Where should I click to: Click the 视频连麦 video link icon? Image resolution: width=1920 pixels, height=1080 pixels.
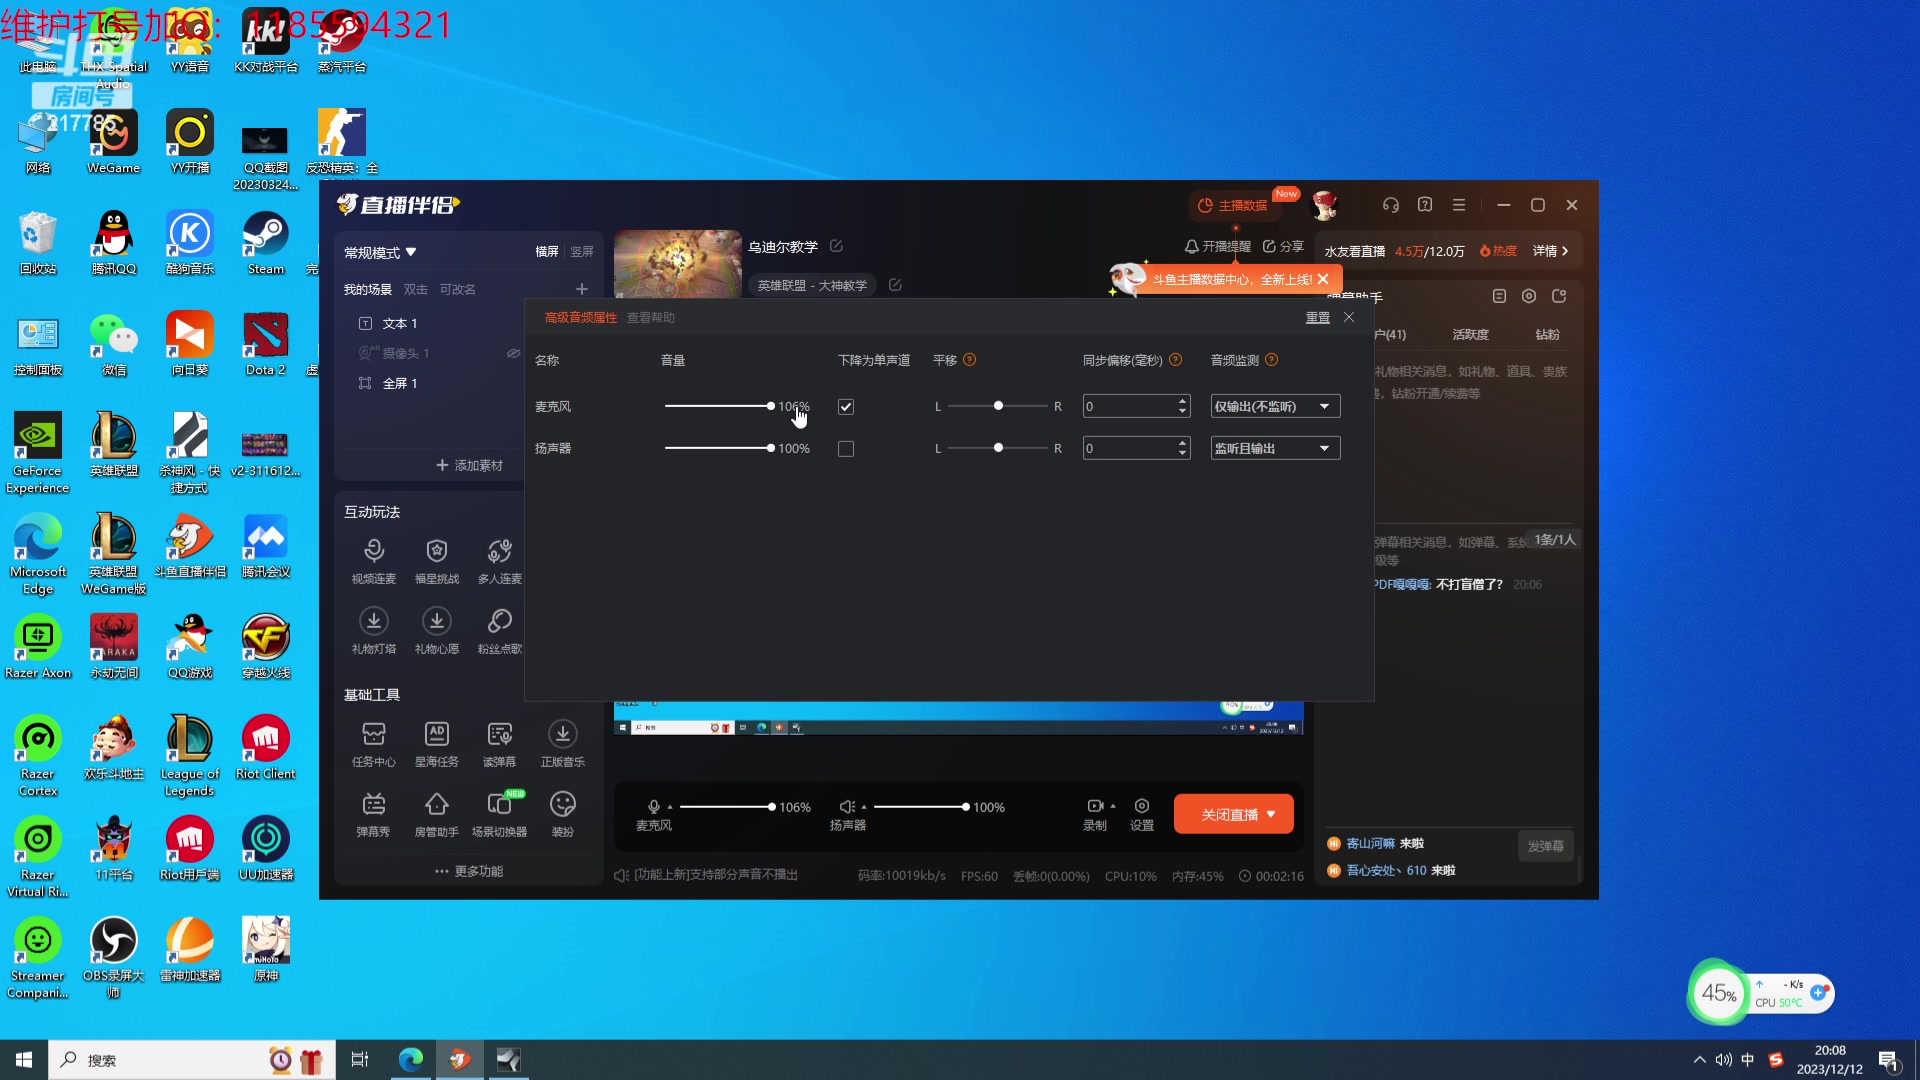373,552
